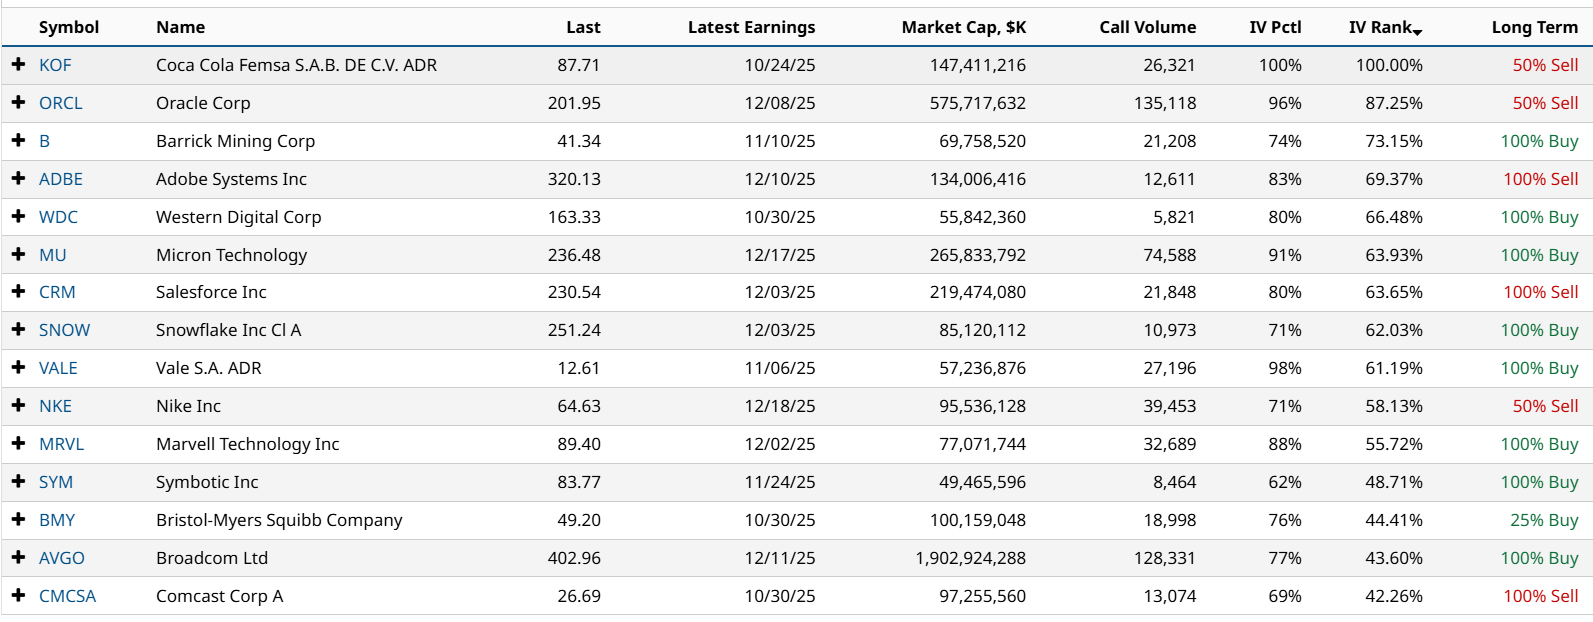Sort by Long Term column header
The height and width of the screenshot is (622, 1593).
(x=1534, y=27)
